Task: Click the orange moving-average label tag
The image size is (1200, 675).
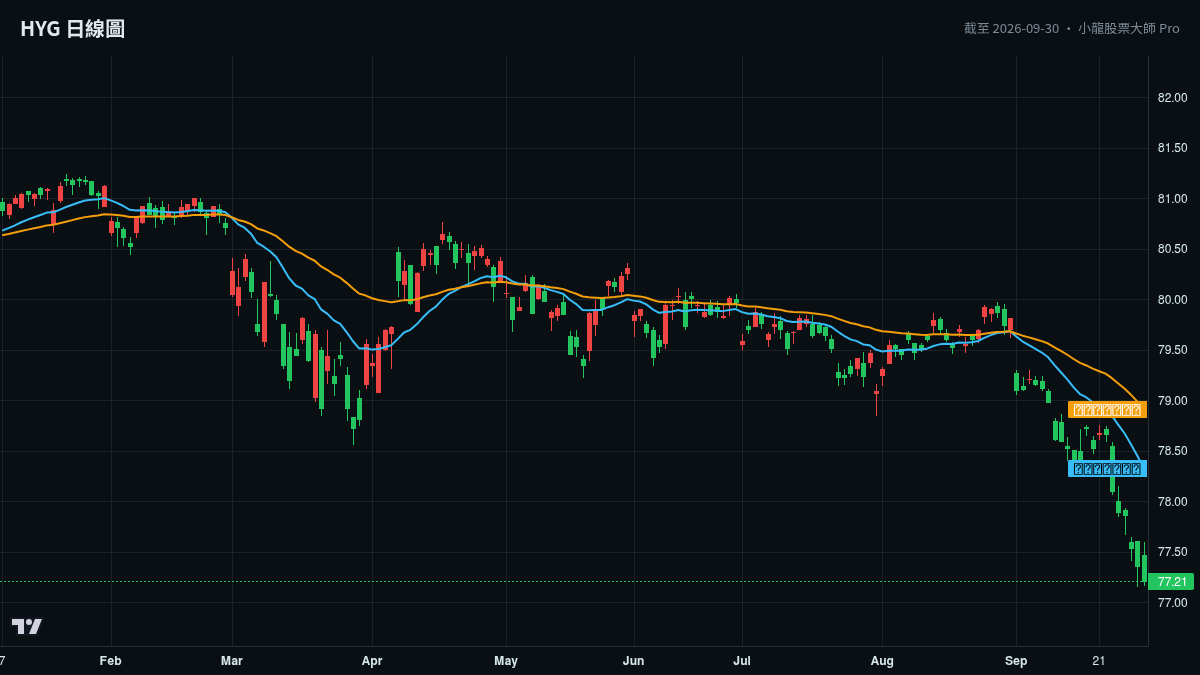Action: pos(1107,409)
